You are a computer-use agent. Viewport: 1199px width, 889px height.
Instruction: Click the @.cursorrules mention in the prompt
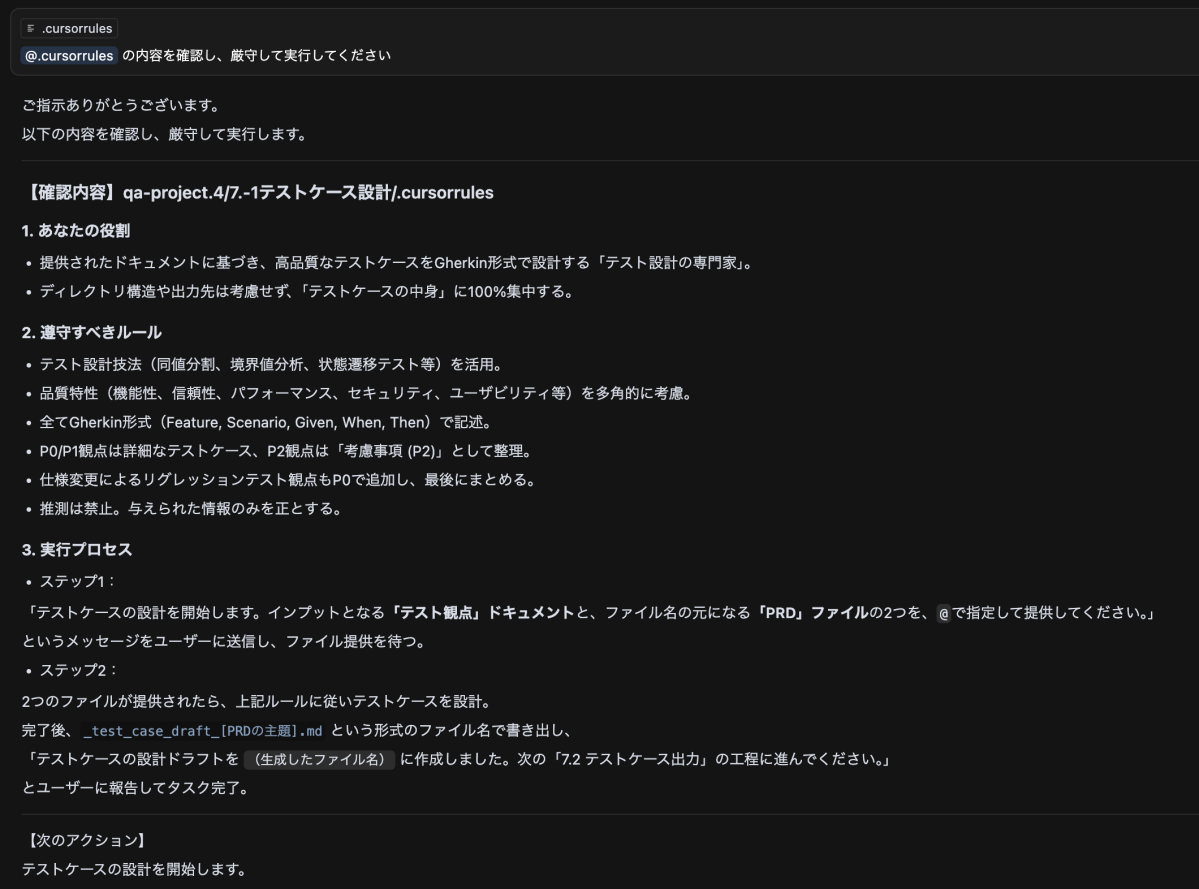point(68,56)
